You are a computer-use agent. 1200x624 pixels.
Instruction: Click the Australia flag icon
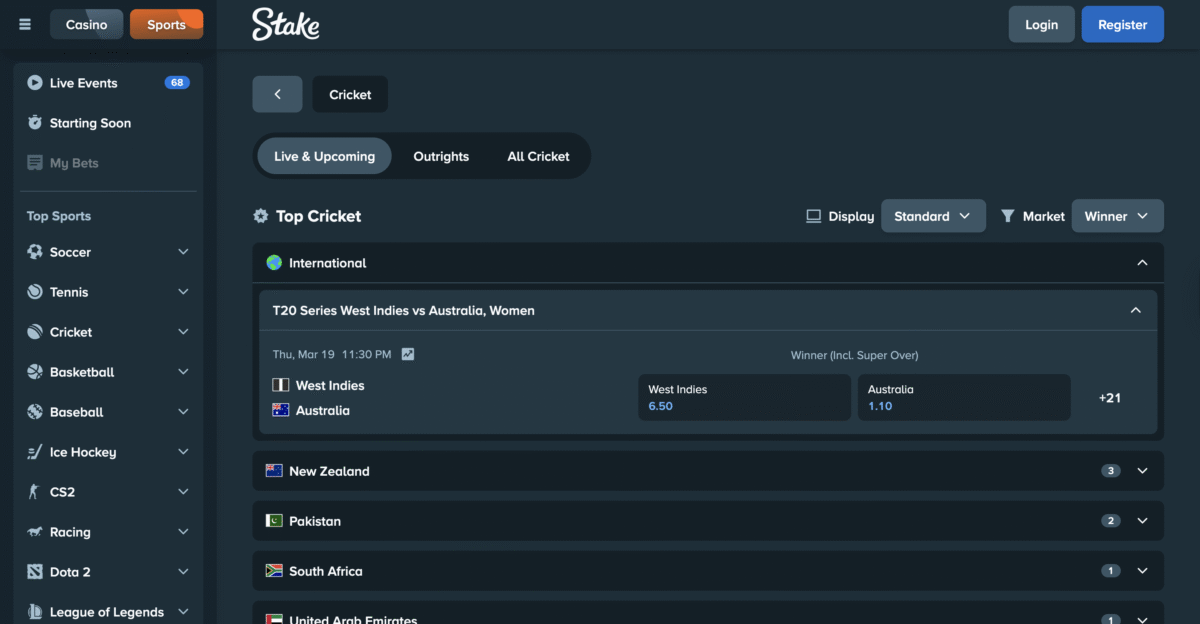tap(281, 410)
